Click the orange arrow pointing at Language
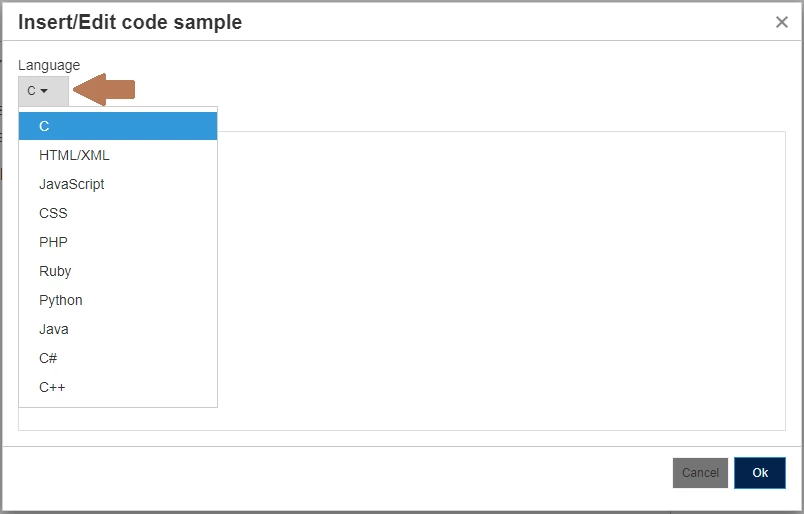This screenshot has height=514, width=804. coord(104,90)
